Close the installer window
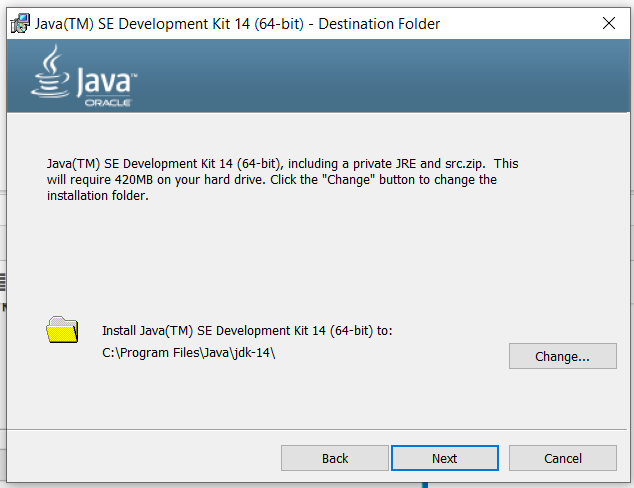Screen dimensions: 634x488 (609, 23)
